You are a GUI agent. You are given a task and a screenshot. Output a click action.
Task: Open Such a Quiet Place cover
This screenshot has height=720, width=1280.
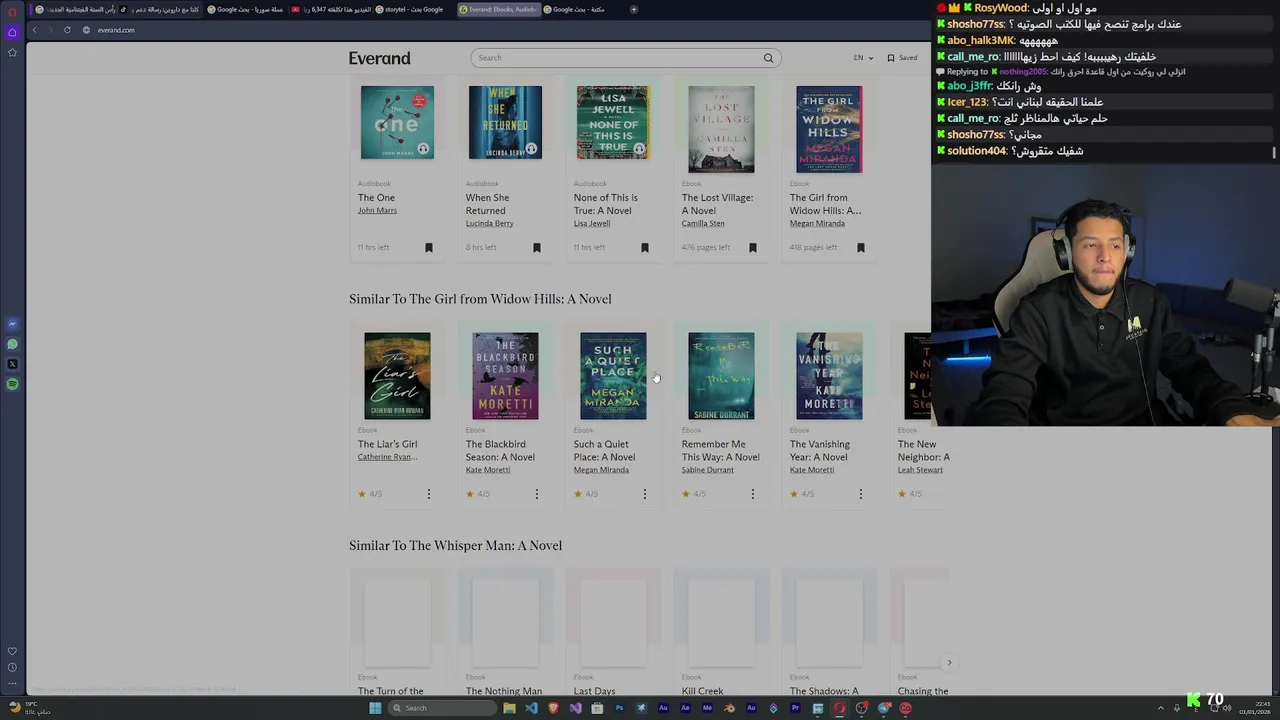pos(613,376)
